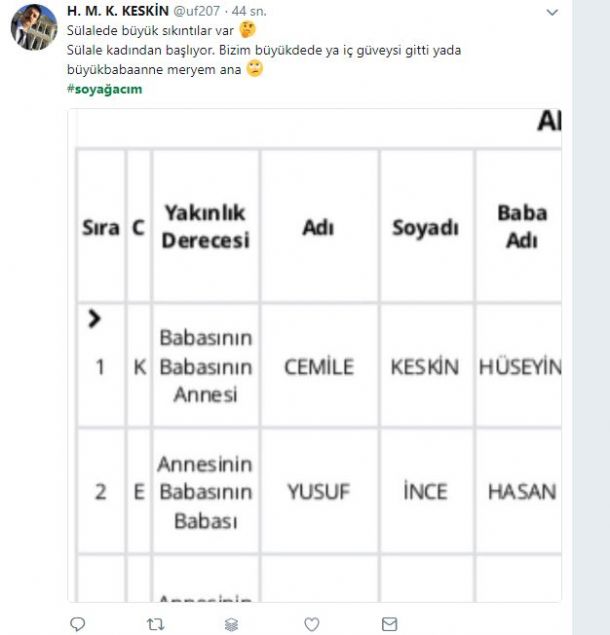The height and width of the screenshot is (635, 610).
Task: Open the author's profile picture
Action: (x=33, y=27)
